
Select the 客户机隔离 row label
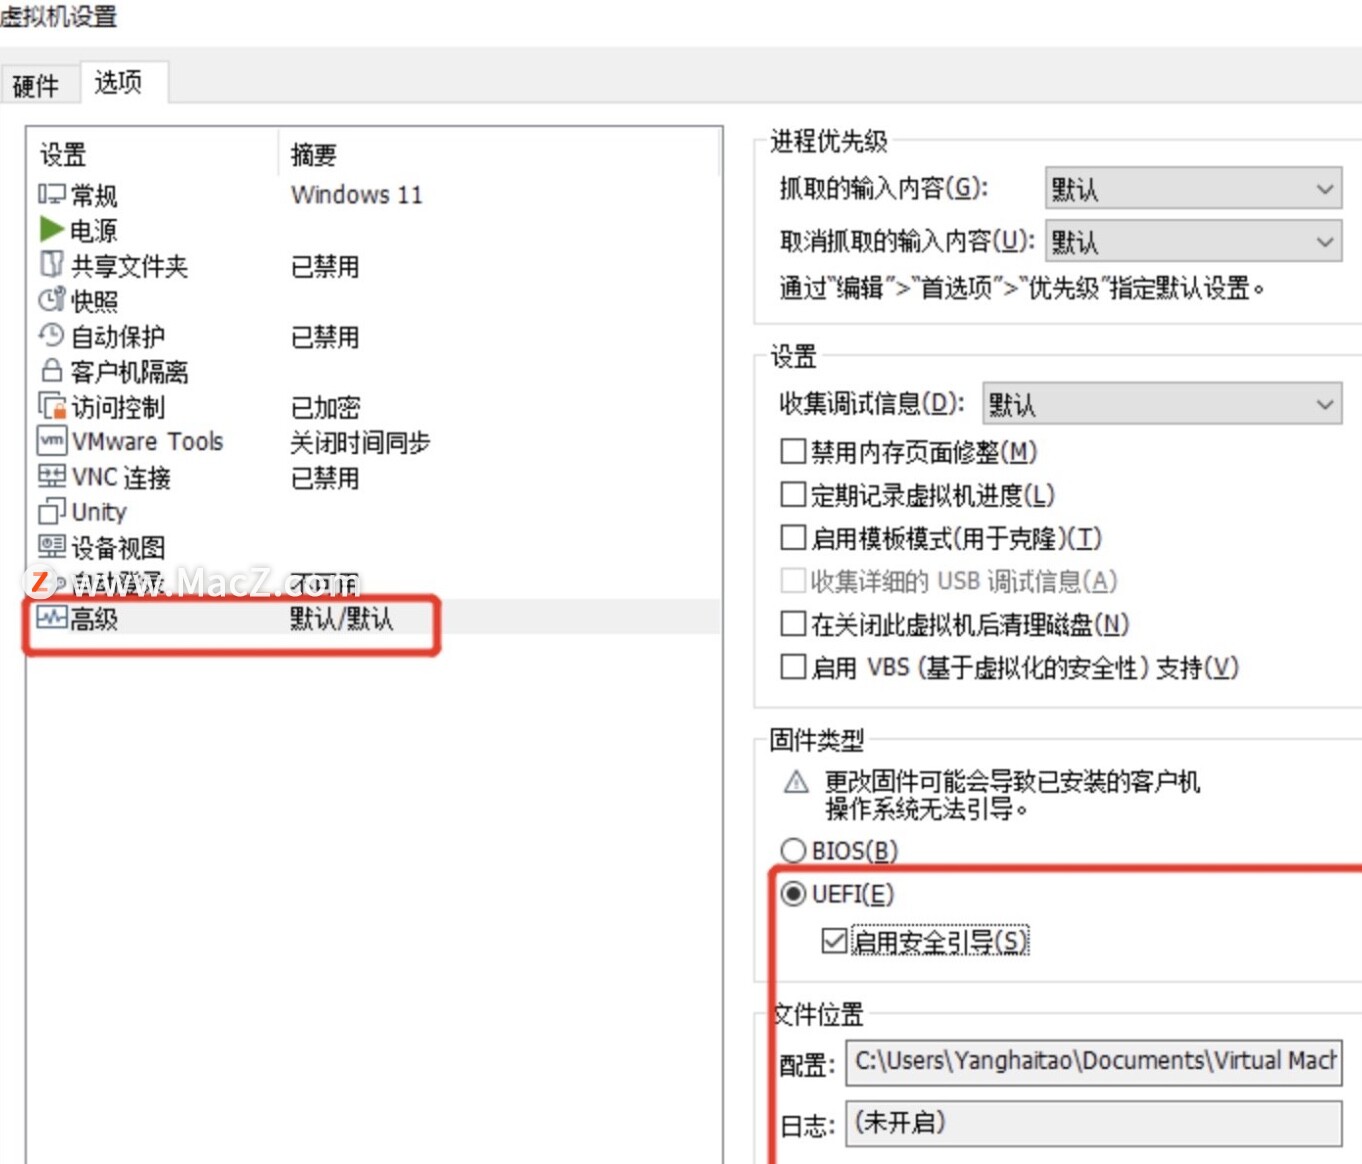tap(129, 372)
